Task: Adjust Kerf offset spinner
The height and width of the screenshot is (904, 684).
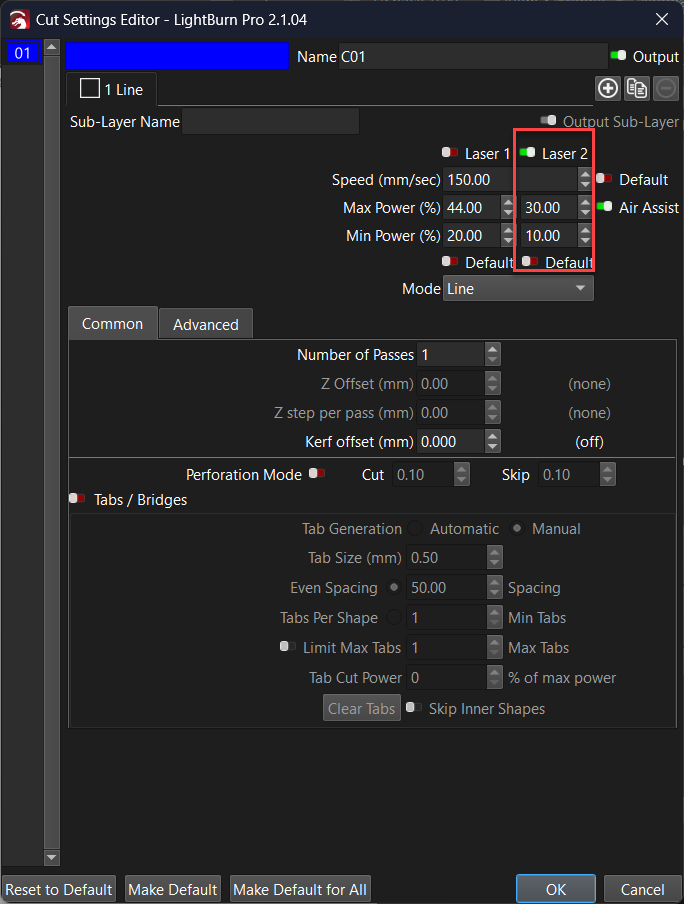Action: coord(492,442)
